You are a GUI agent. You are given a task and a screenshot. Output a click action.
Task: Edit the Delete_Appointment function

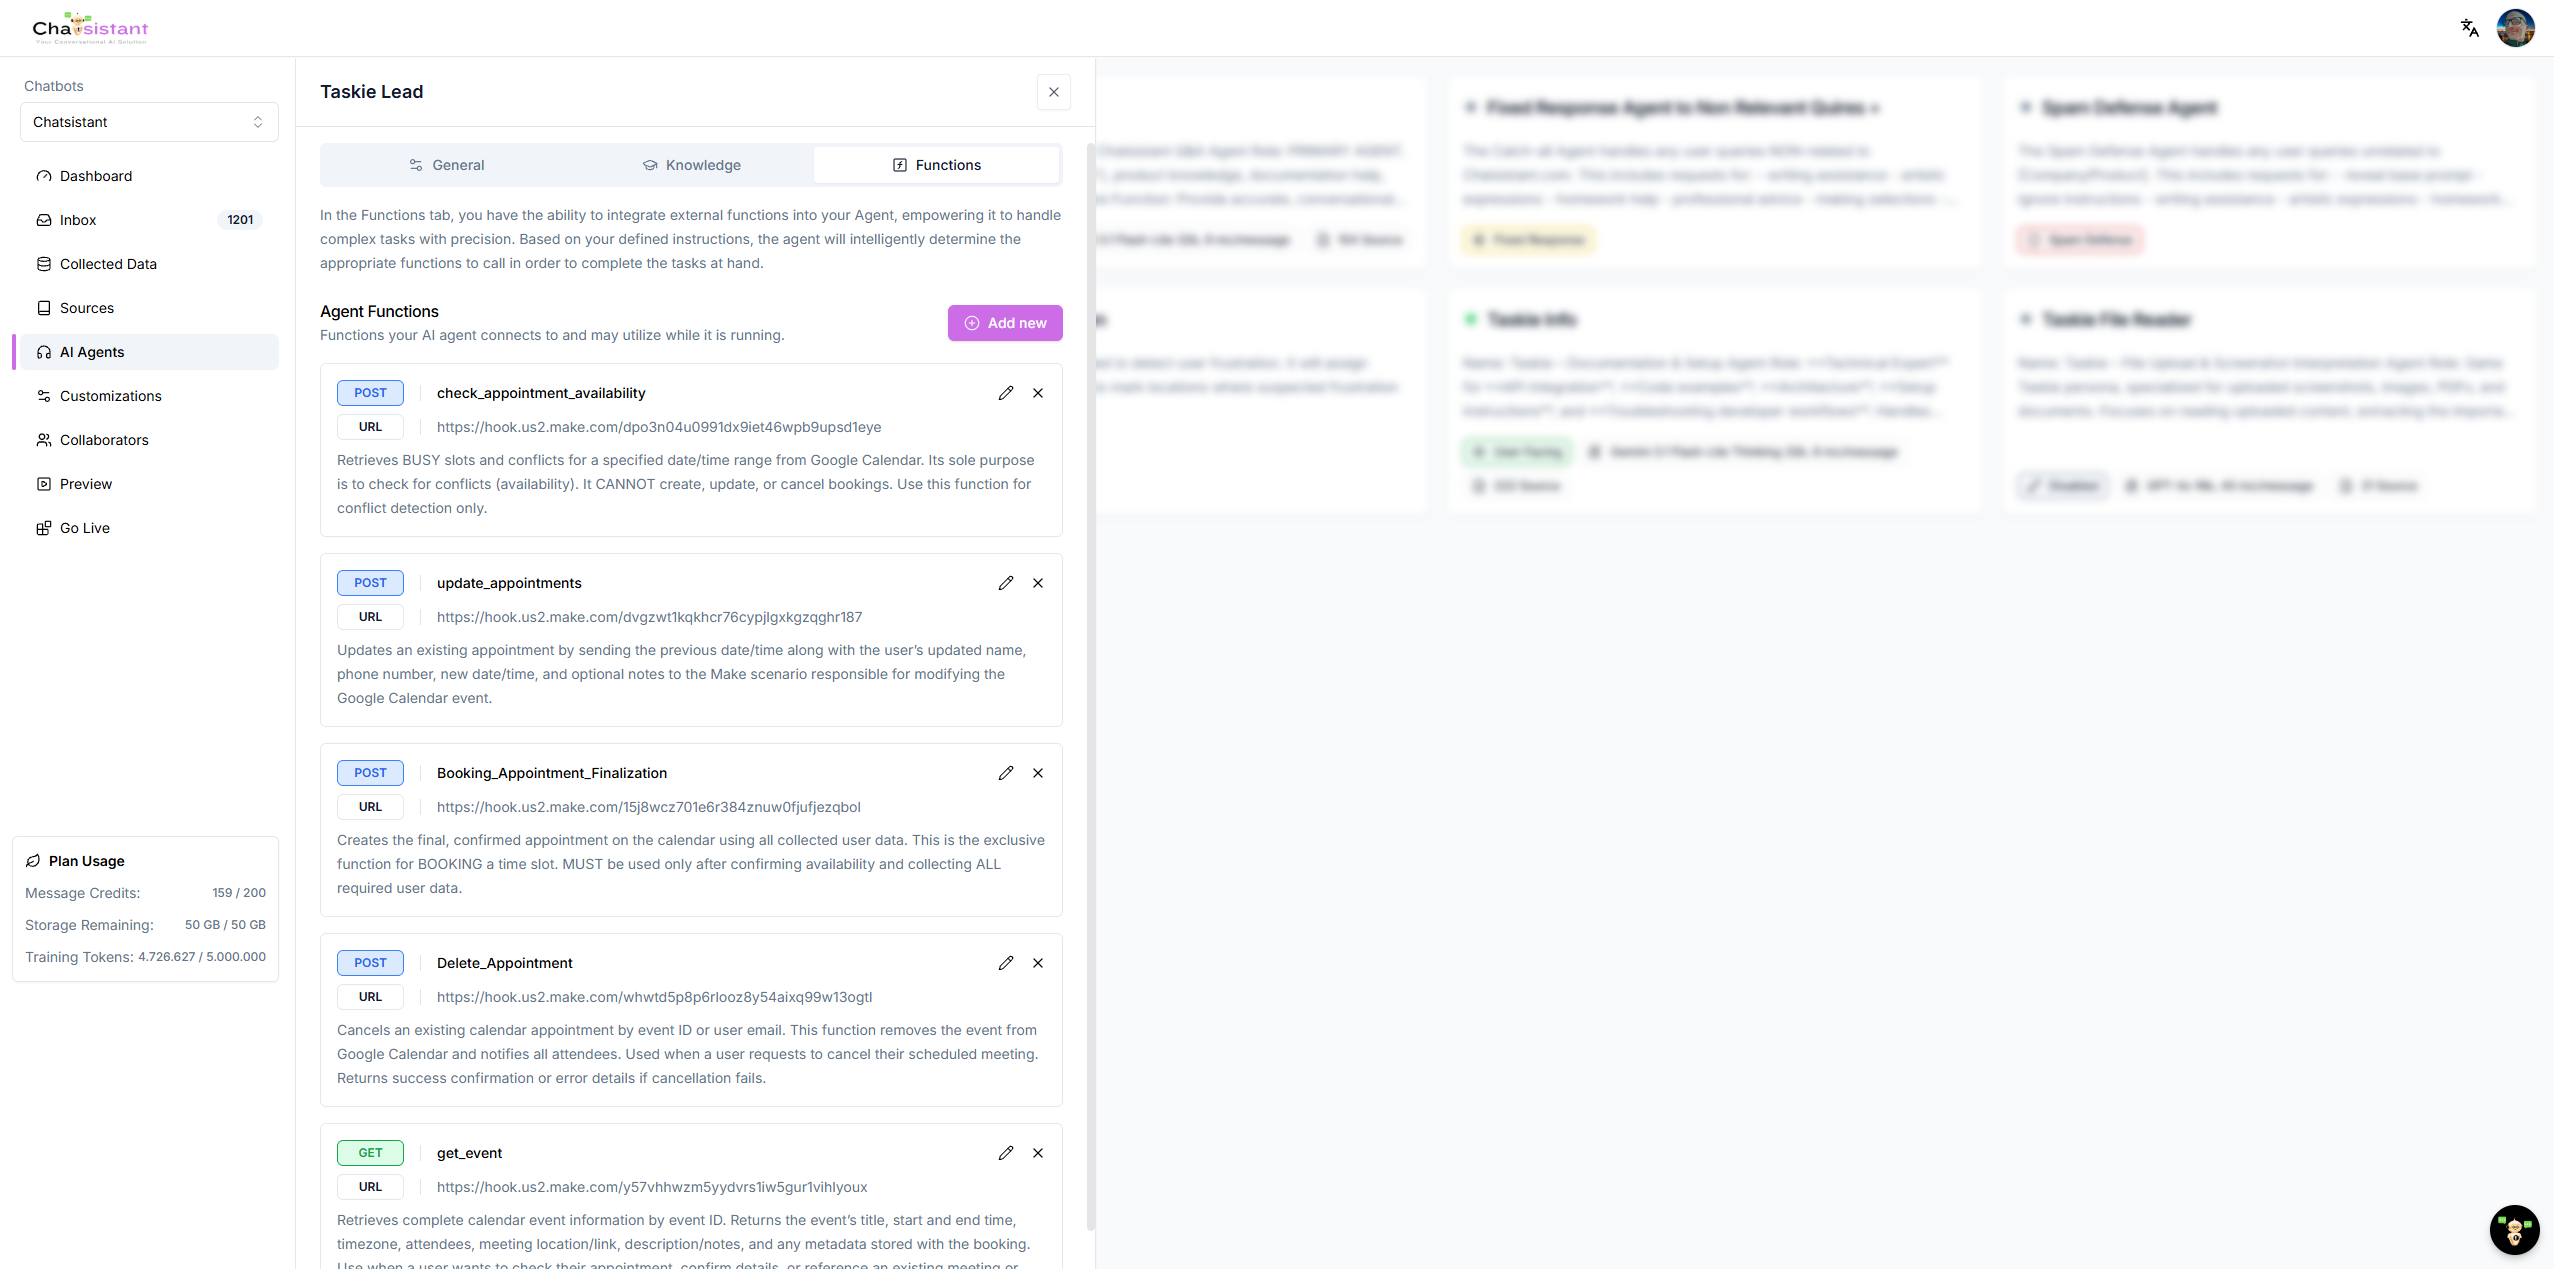click(1006, 963)
